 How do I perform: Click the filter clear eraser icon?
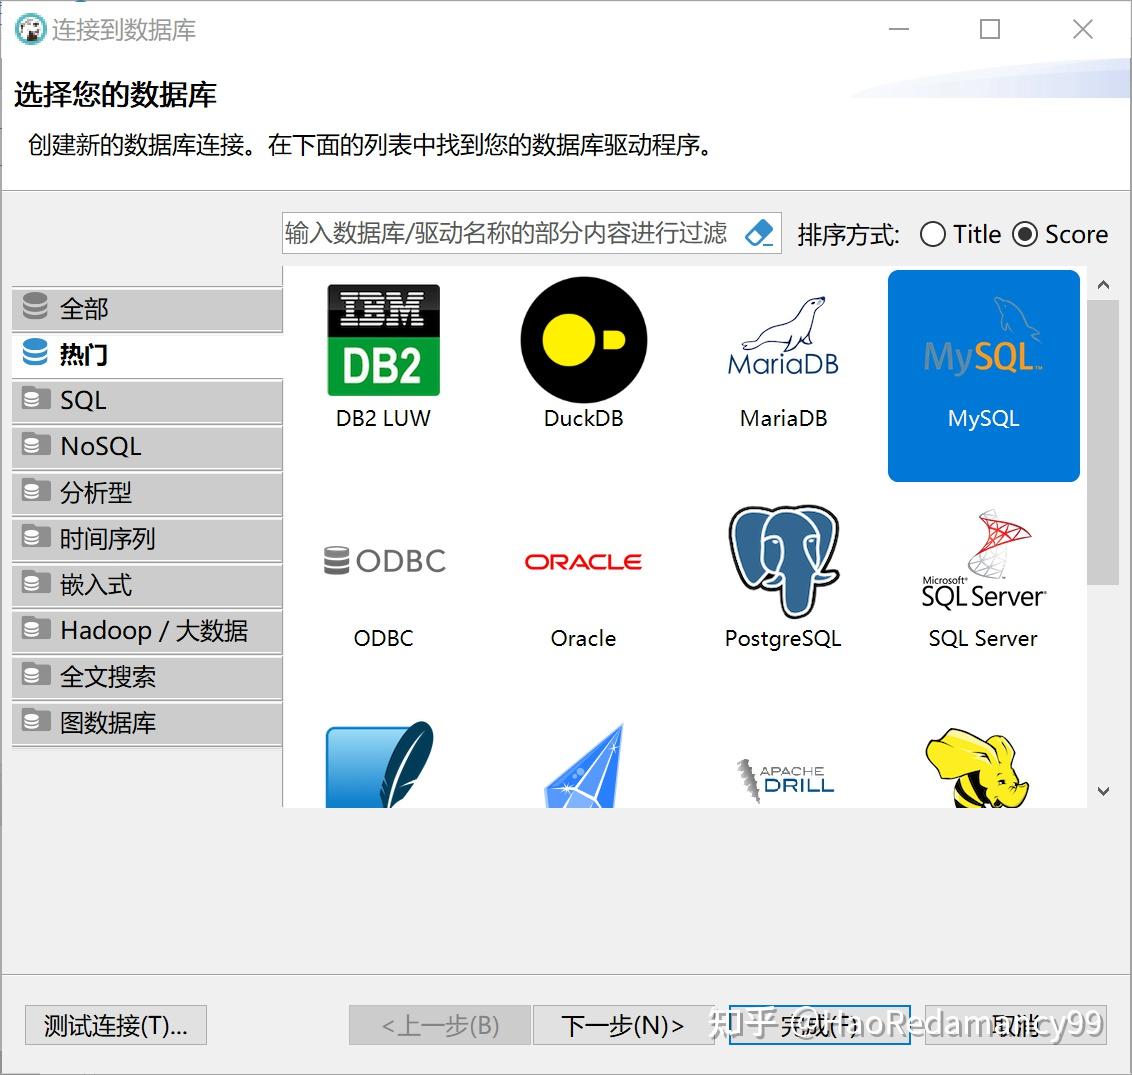(x=760, y=233)
